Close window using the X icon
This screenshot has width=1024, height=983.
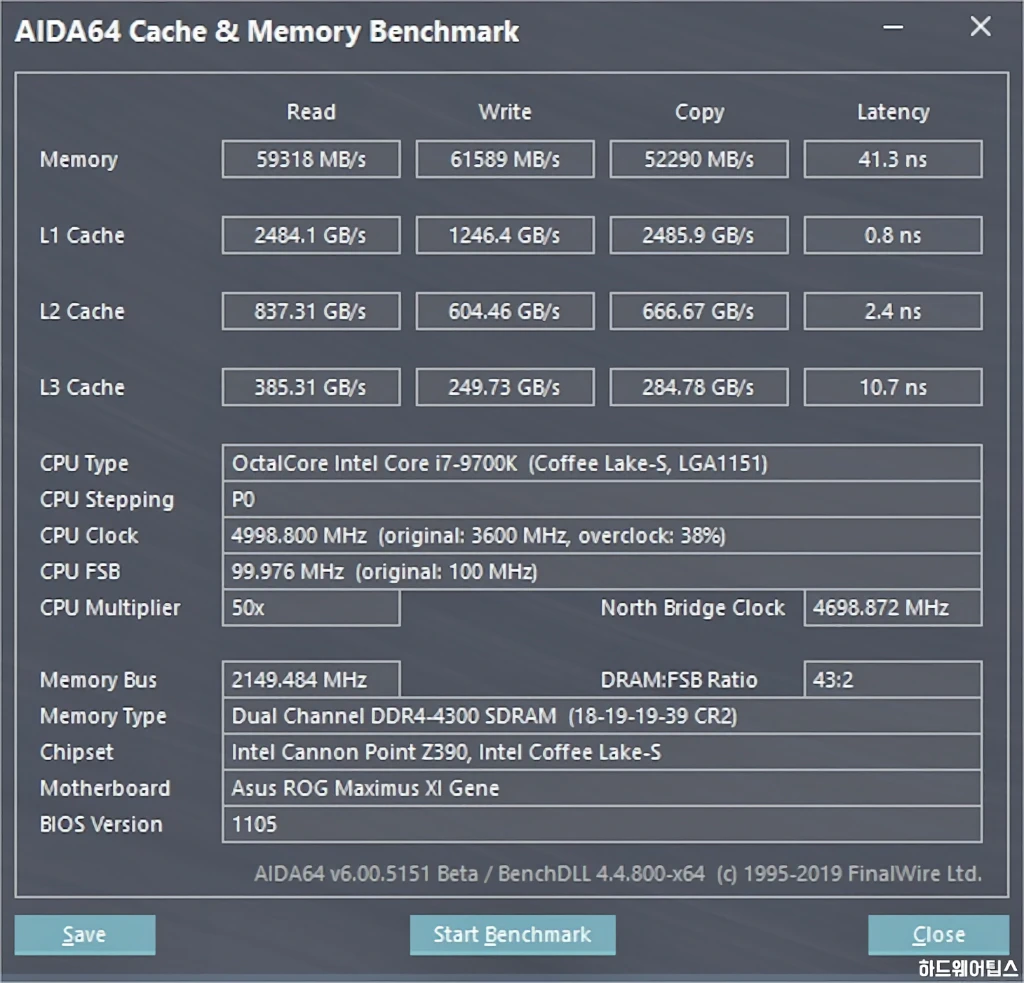(980, 27)
